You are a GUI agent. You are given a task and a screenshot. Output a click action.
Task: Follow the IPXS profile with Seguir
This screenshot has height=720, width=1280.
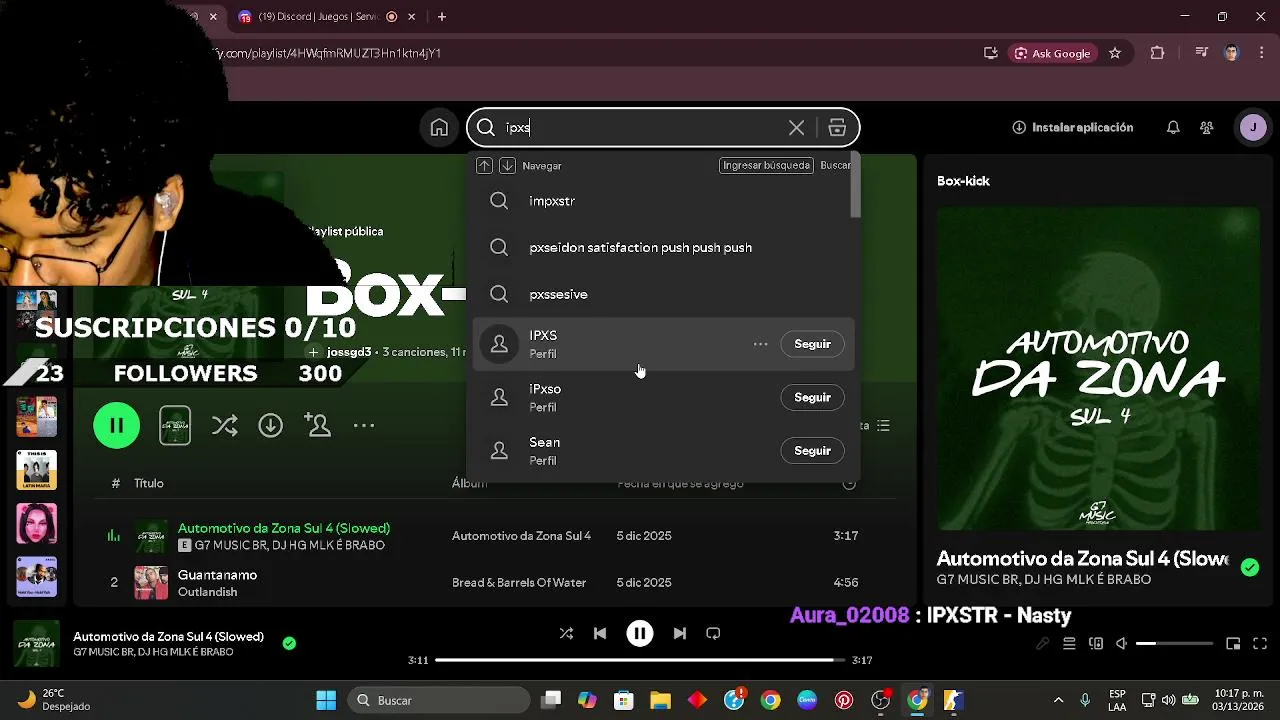point(812,344)
